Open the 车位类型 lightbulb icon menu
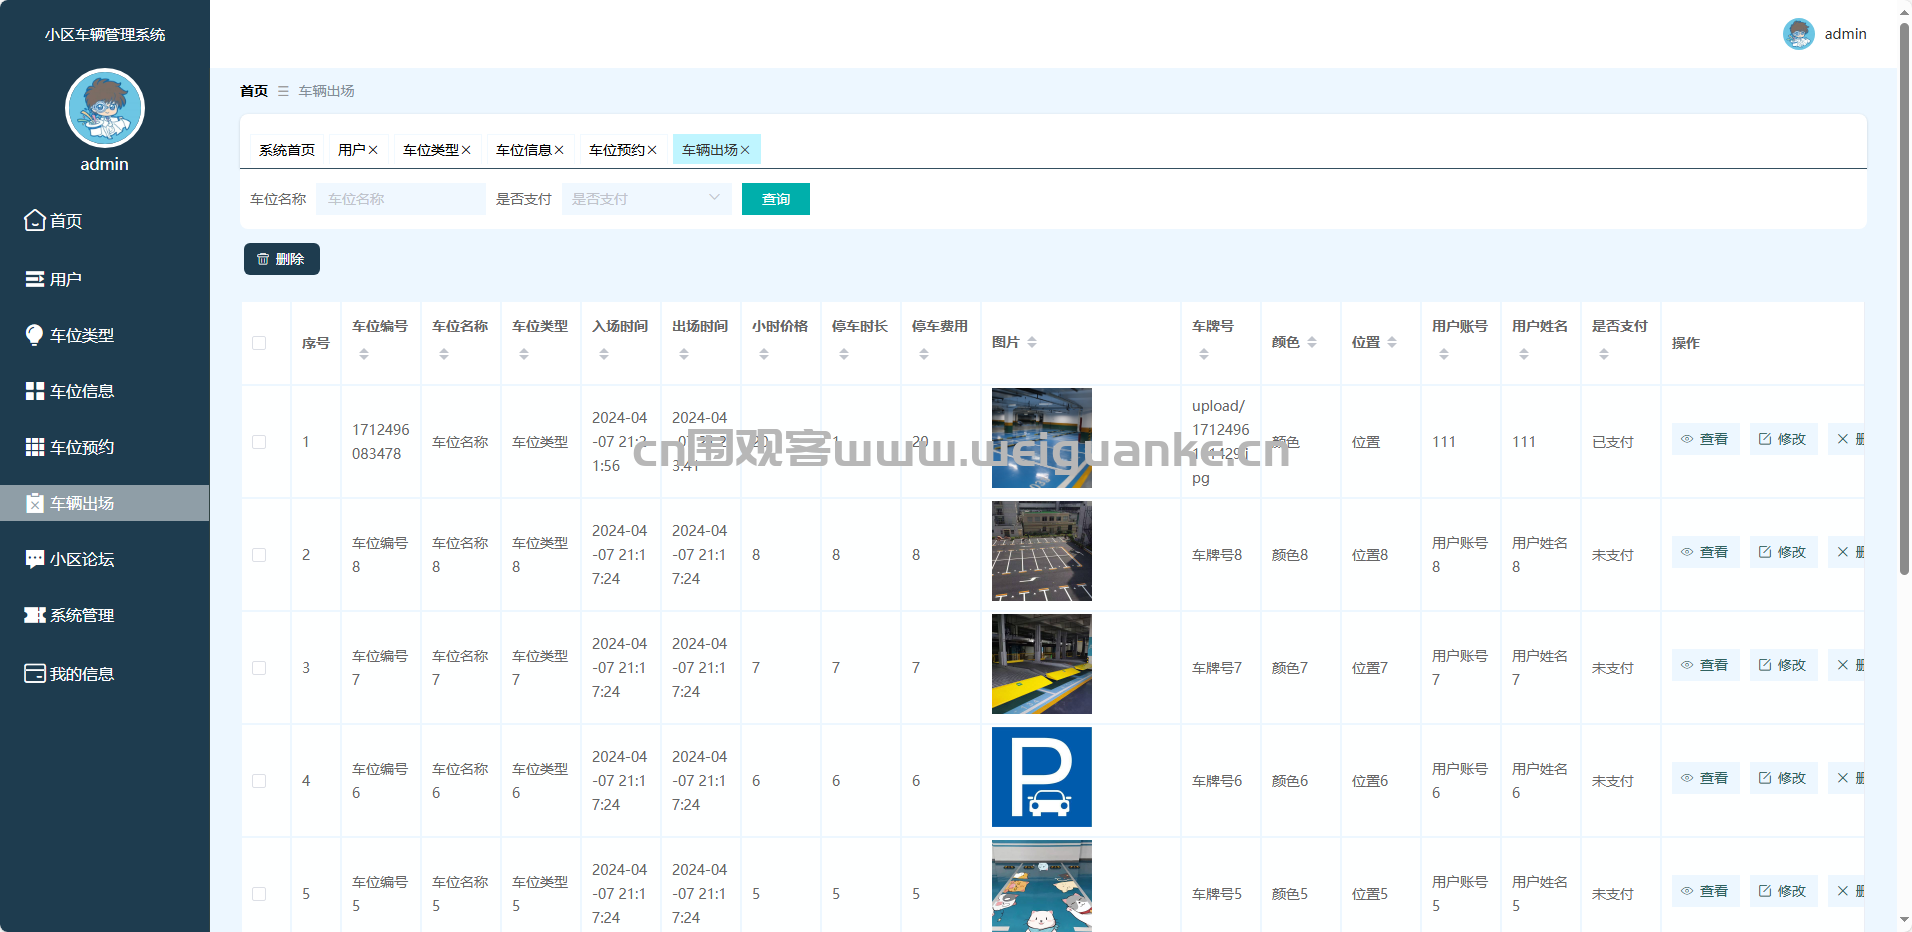 [35, 335]
